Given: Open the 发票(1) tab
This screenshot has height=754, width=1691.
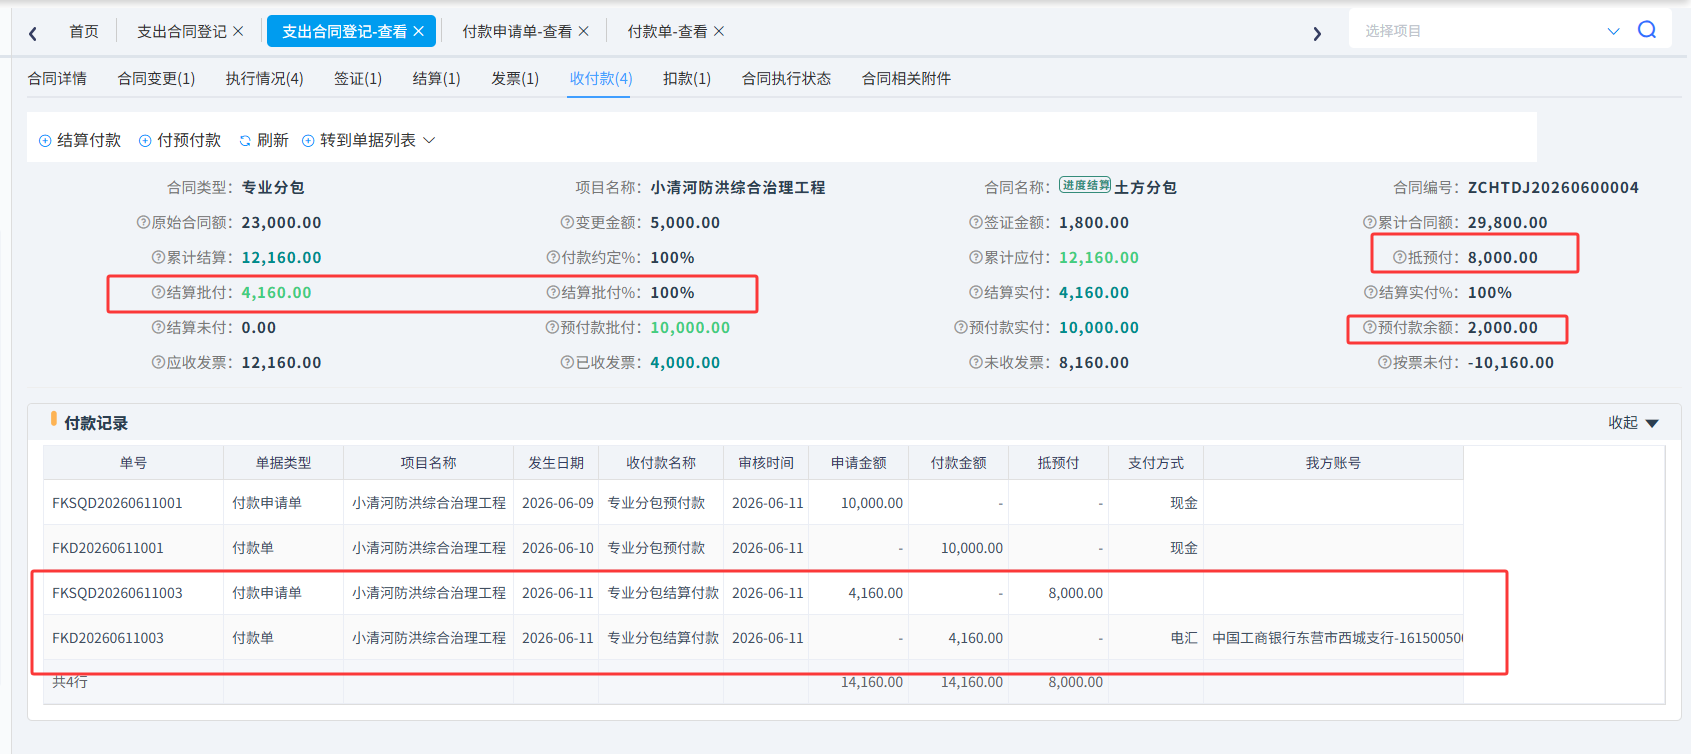Looking at the screenshot, I should [x=515, y=78].
